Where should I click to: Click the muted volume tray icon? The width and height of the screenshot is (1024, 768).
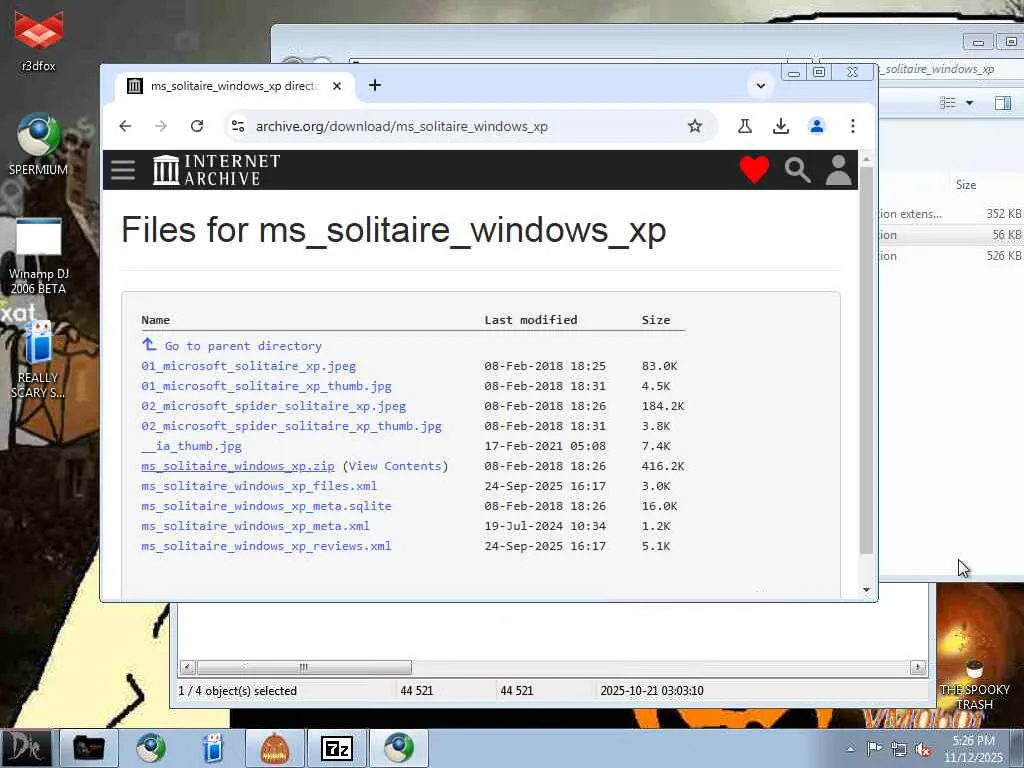(924, 749)
